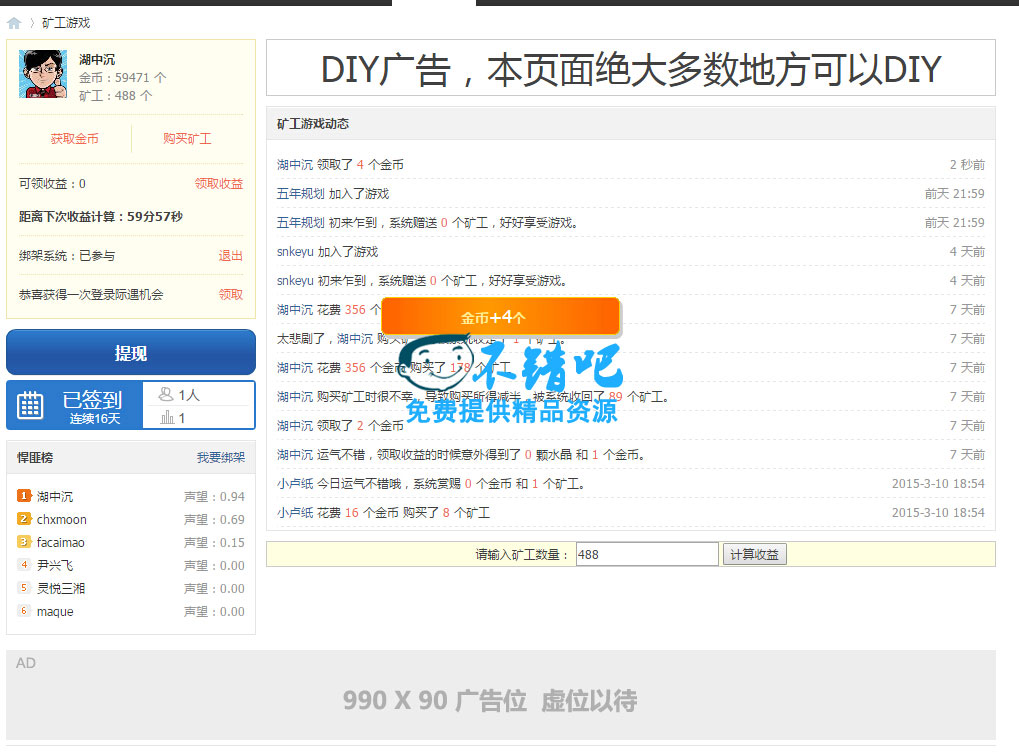Click 湖中沉 in '运气不错' entry

(295, 454)
